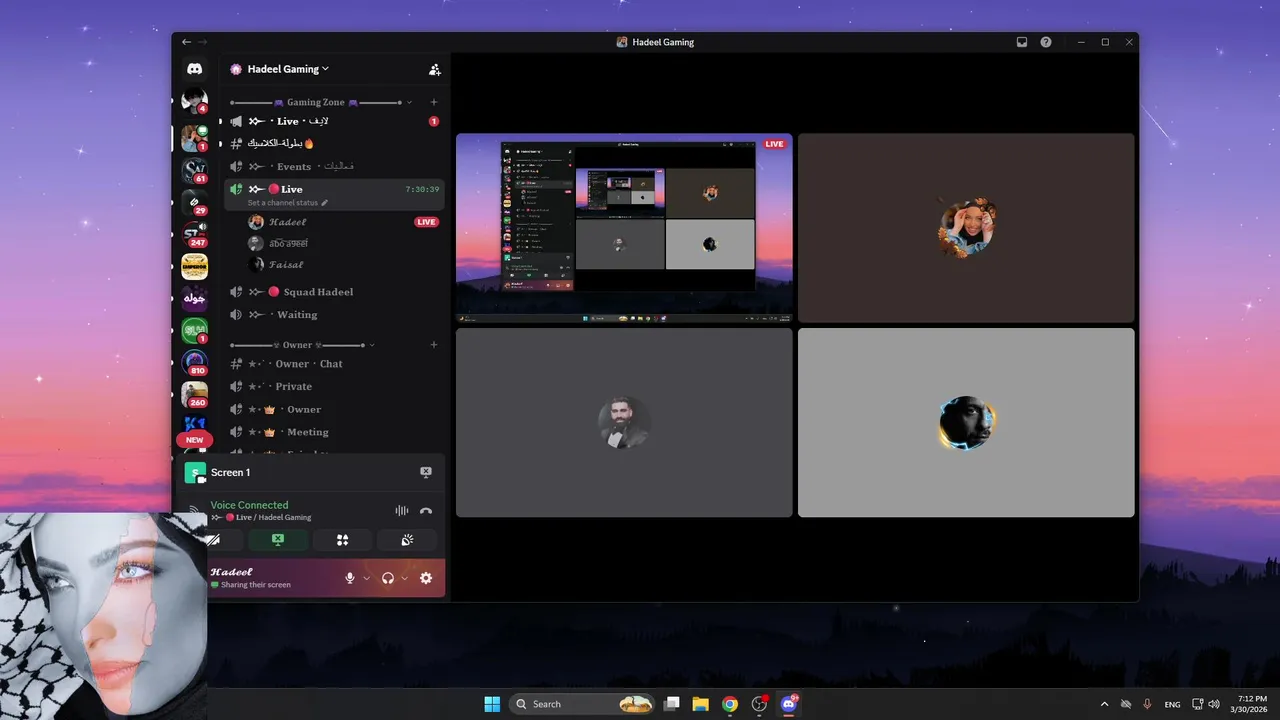Open Task View on the taskbar
Viewport: 1280px width, 720px height.
click(x=672, y=704)
